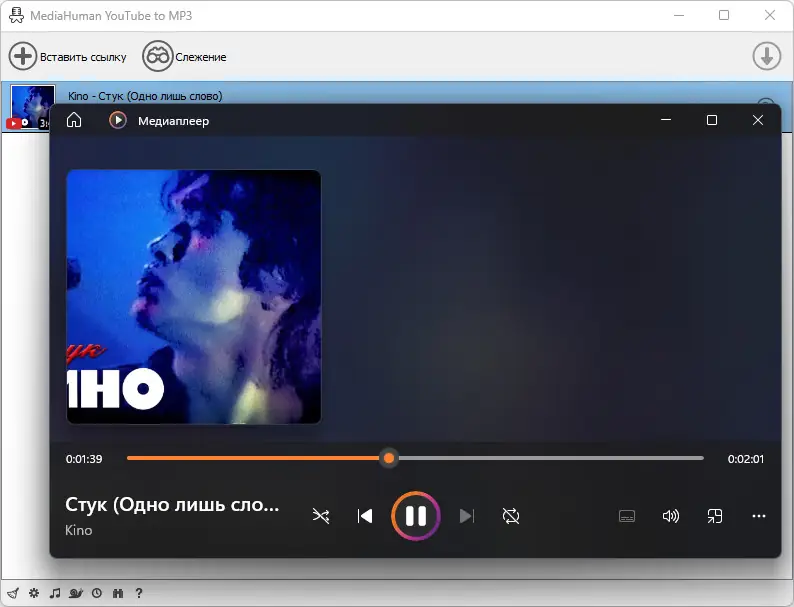Click the binoculars icon in status bar
This screenshot has width=794, height=607.
118,593
